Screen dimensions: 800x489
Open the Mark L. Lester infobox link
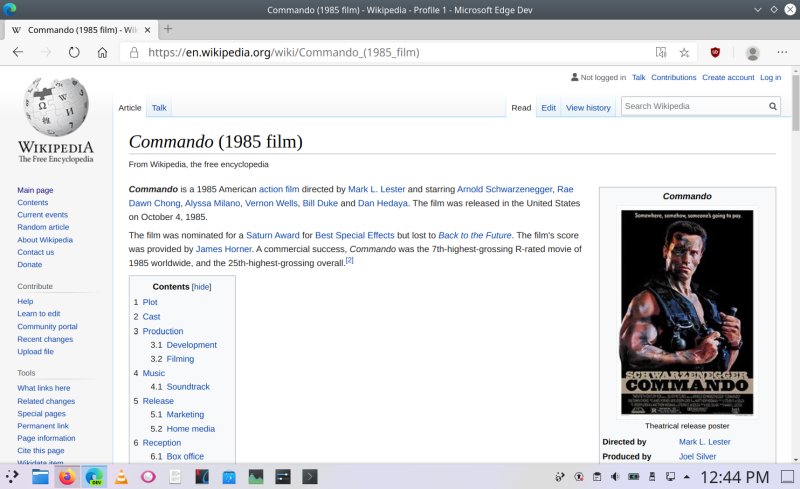tap(704, 442)
